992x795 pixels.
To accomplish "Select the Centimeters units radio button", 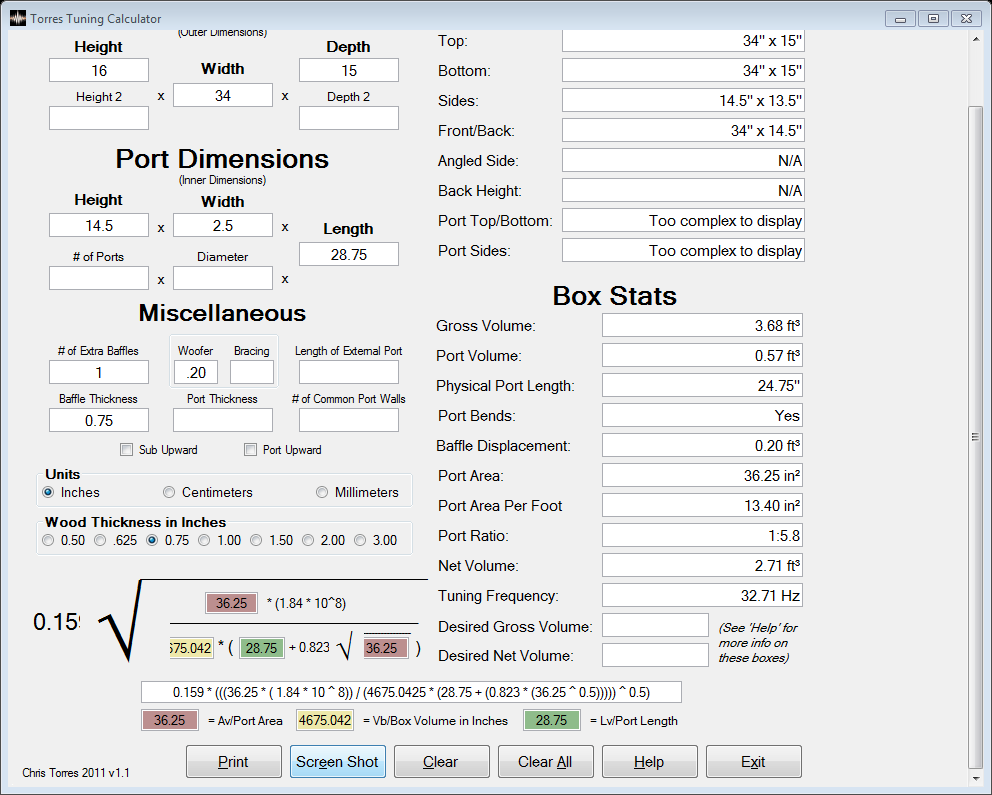I will (x=169, y=492).
